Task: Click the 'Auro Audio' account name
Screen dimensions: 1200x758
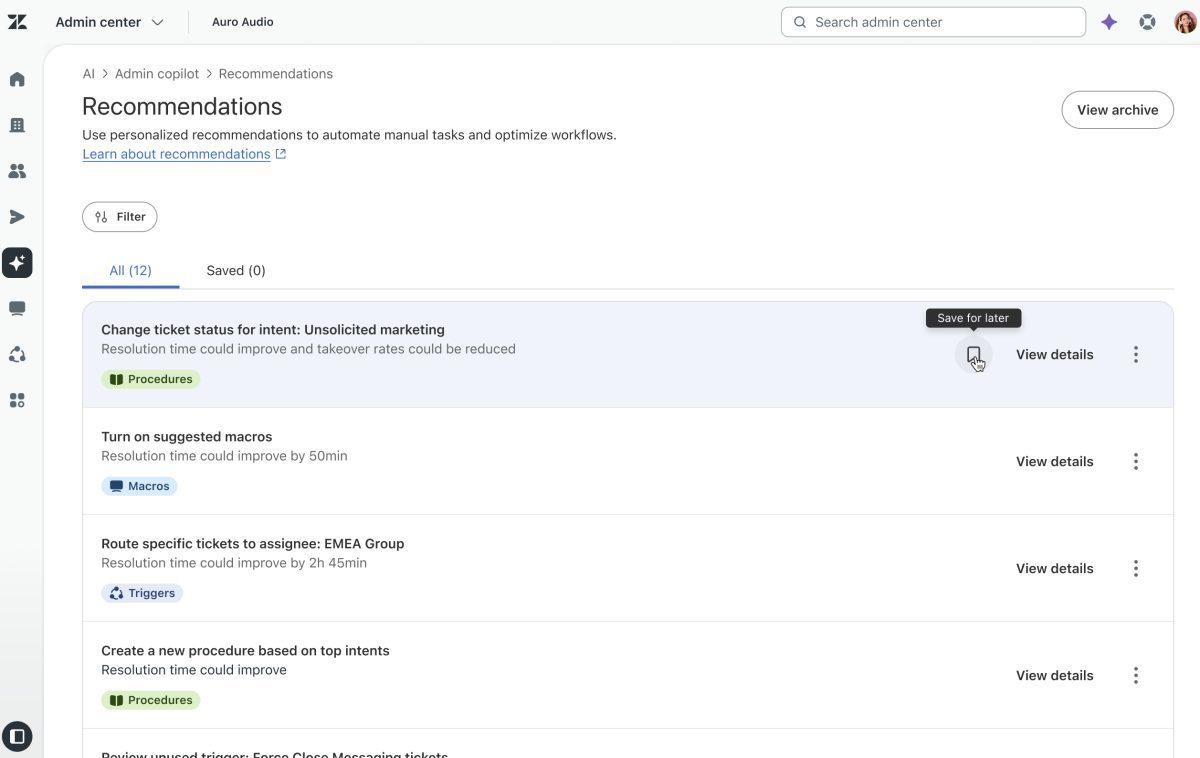Action: coord(243,22)
